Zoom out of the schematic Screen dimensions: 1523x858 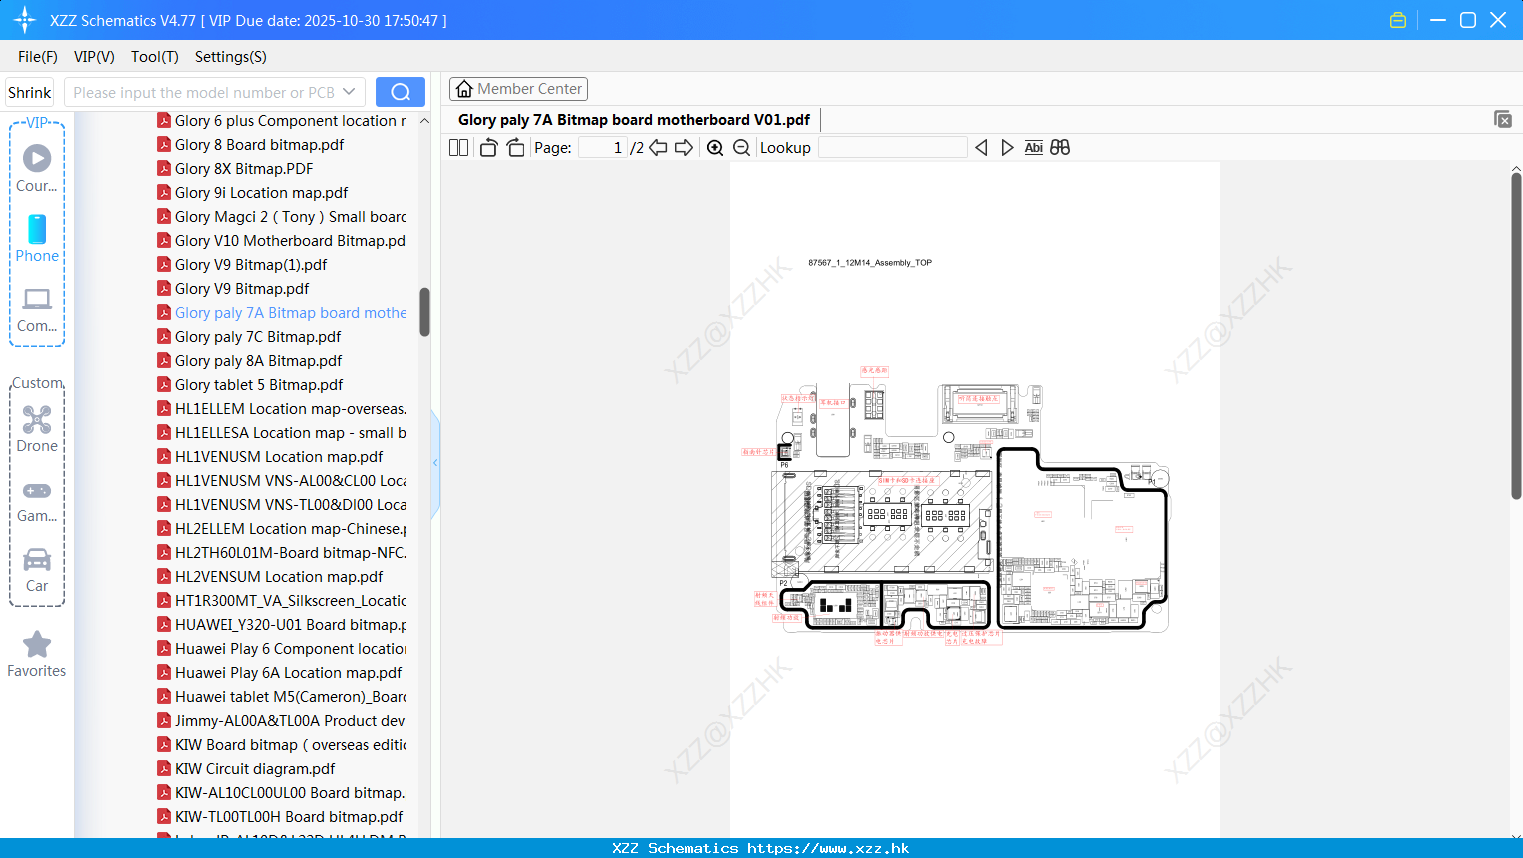(x=741, y=147)
